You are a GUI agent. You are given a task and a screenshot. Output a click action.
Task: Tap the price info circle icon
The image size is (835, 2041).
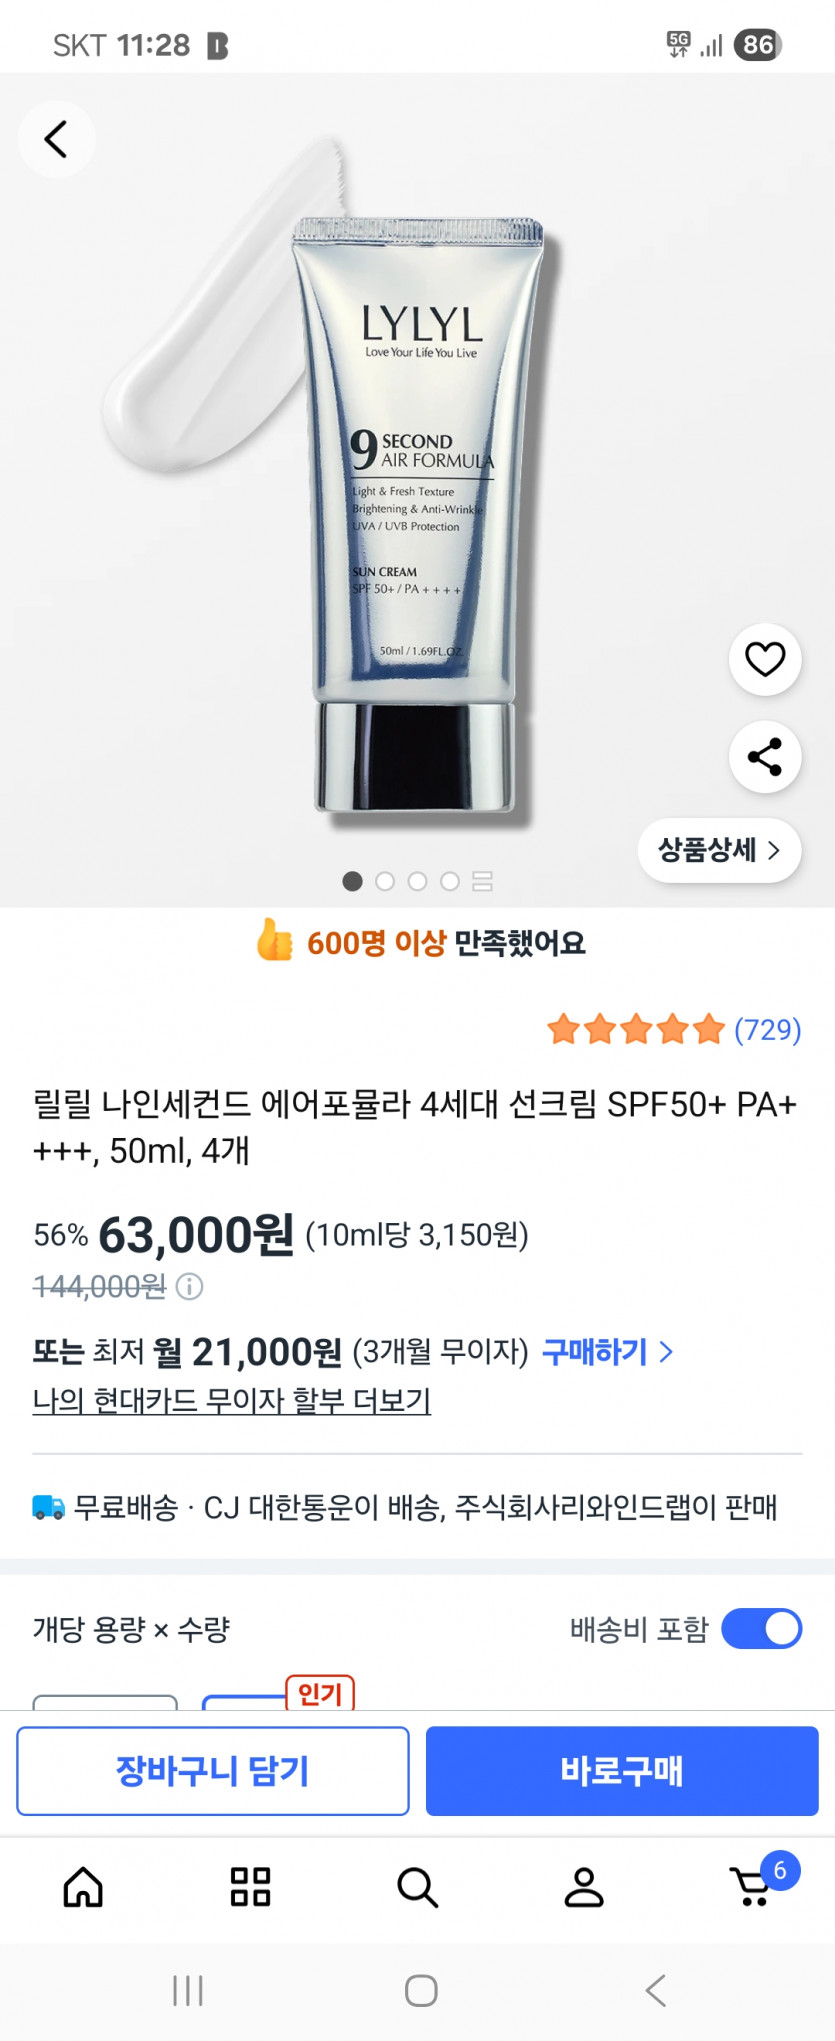[189, 1286]
